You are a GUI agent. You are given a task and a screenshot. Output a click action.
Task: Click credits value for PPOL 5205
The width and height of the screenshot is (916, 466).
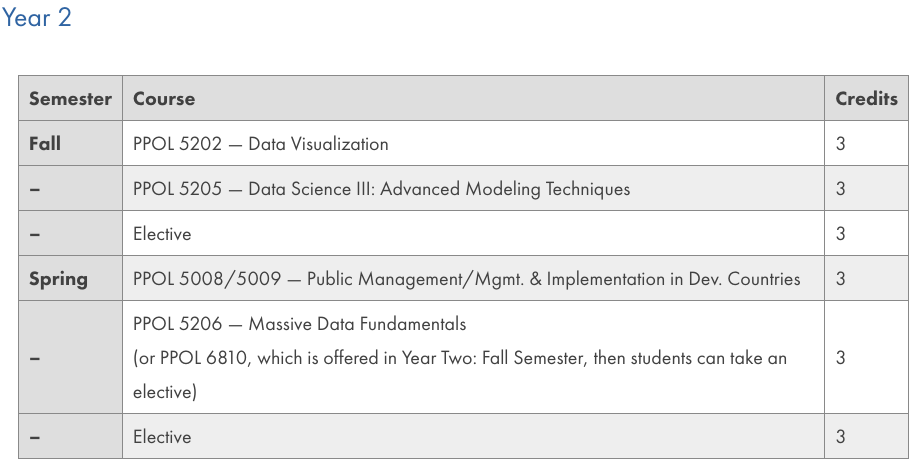pos(840,189)
